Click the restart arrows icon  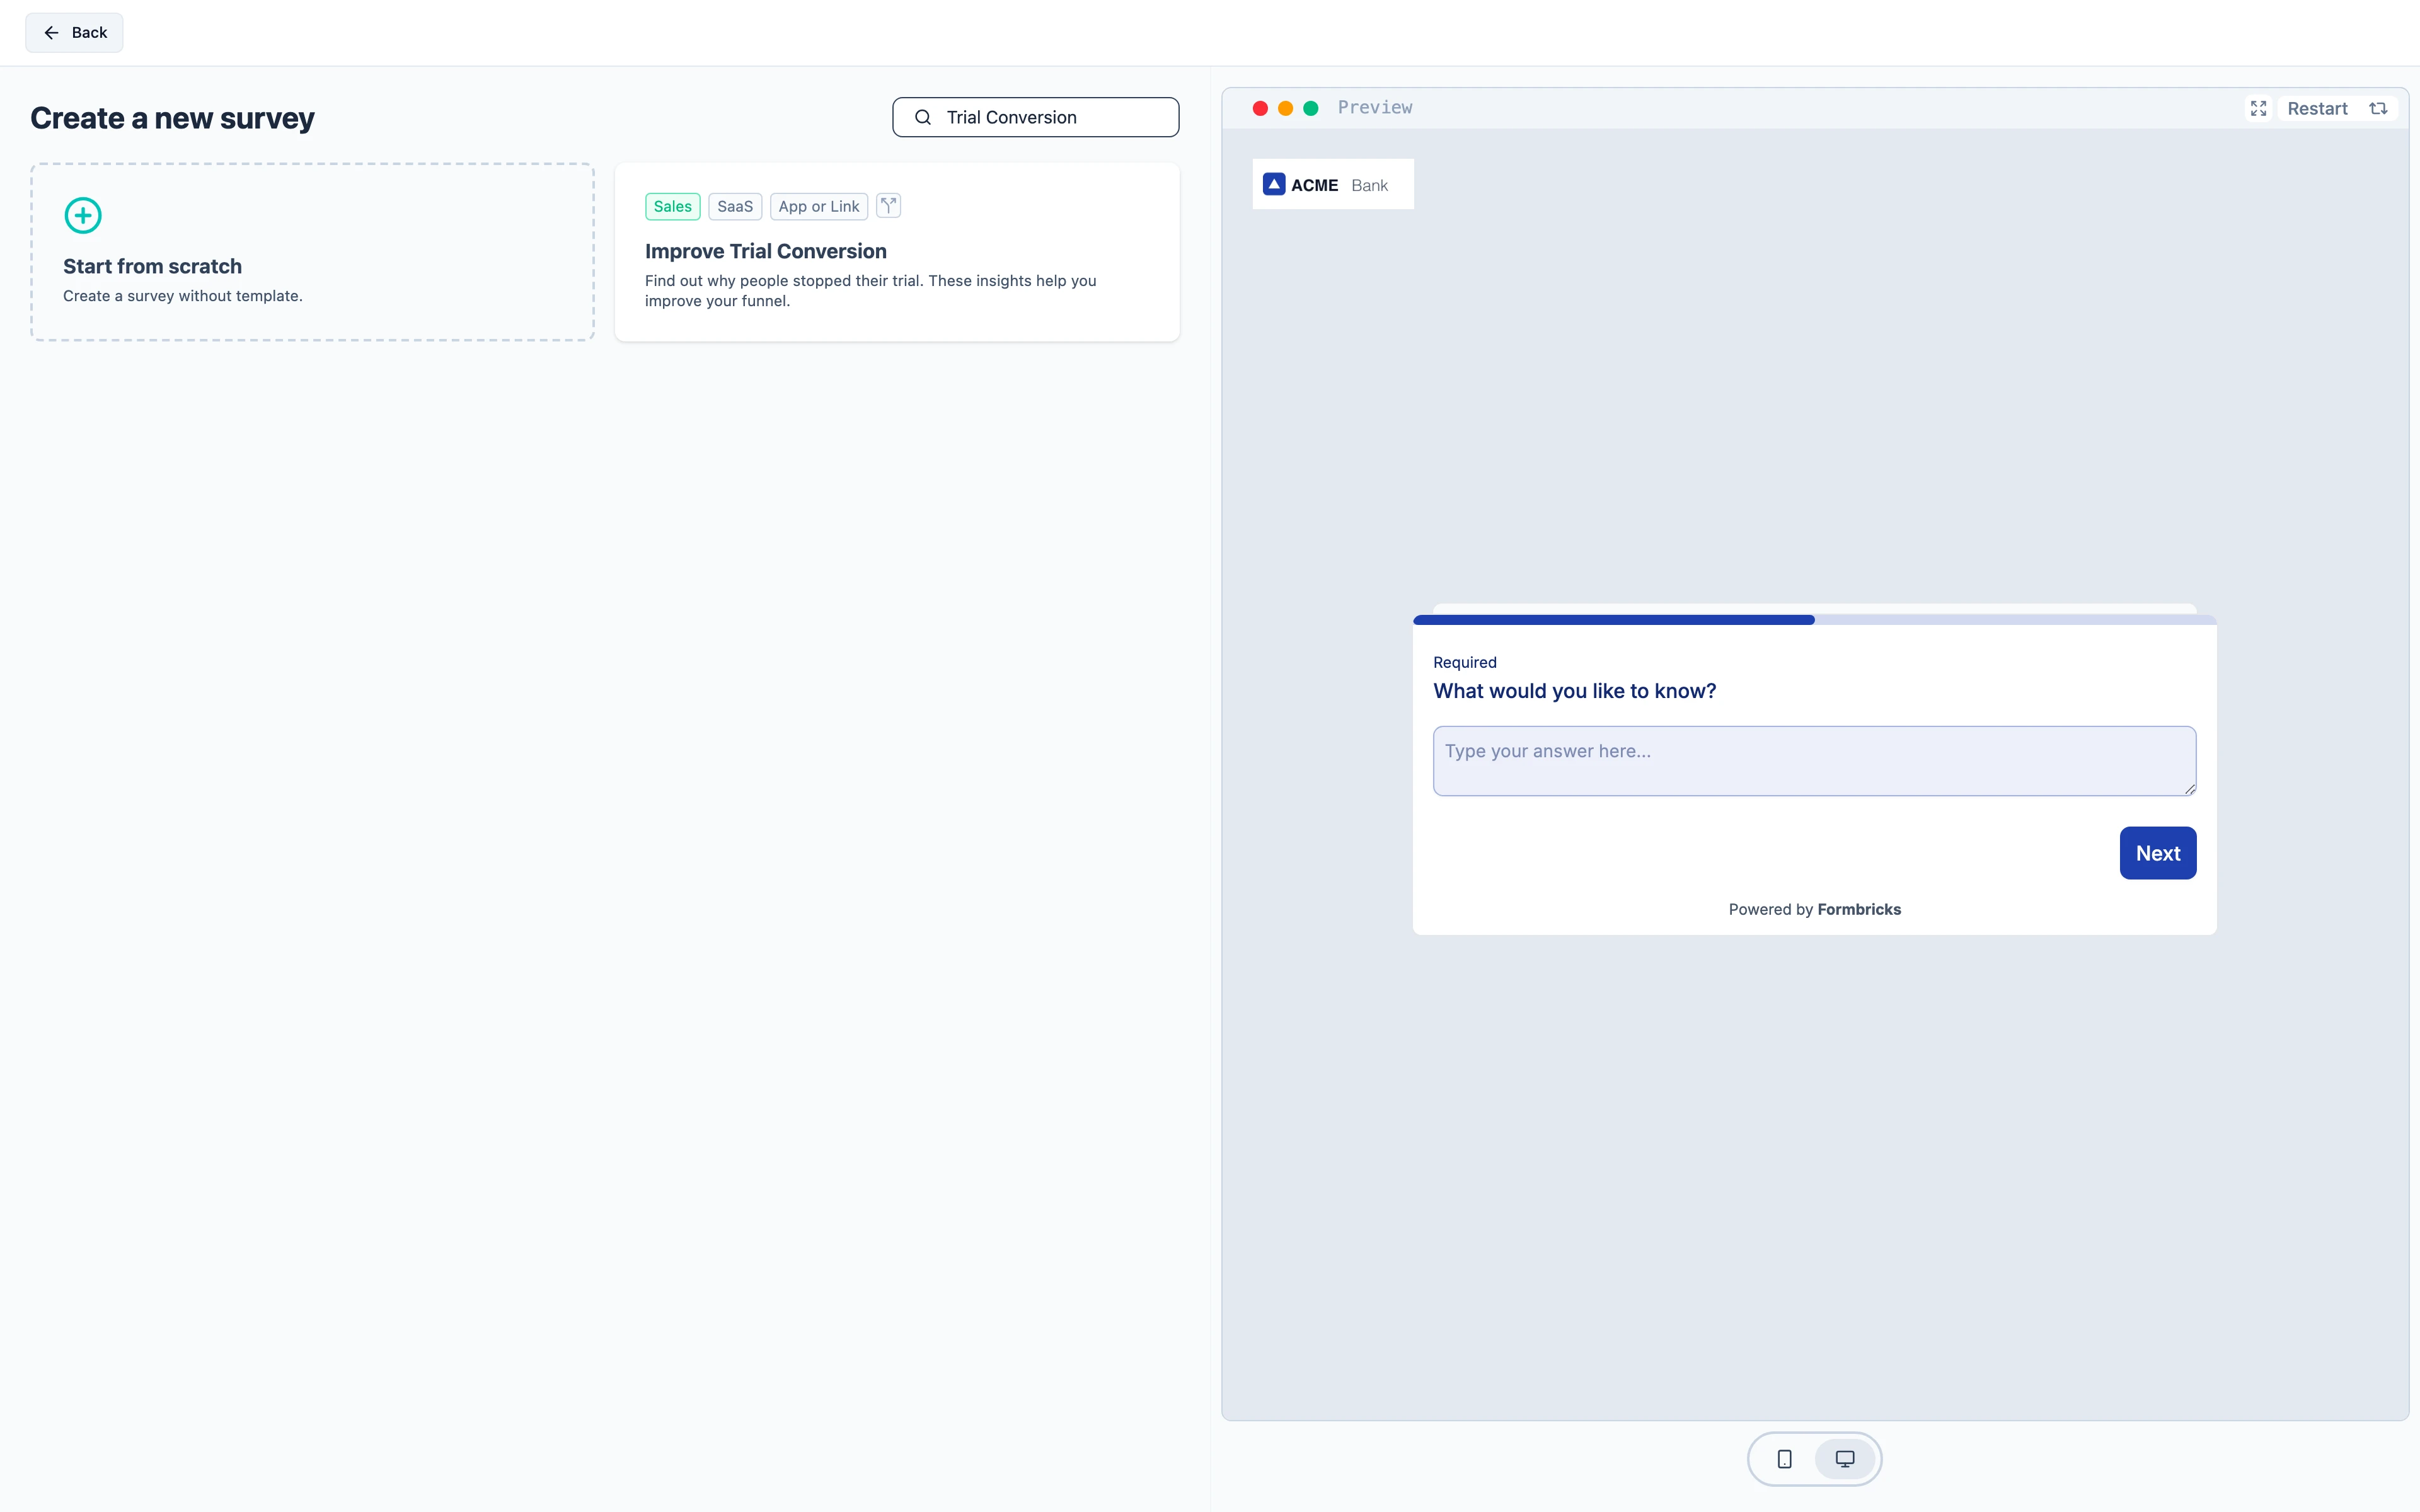2378,108
